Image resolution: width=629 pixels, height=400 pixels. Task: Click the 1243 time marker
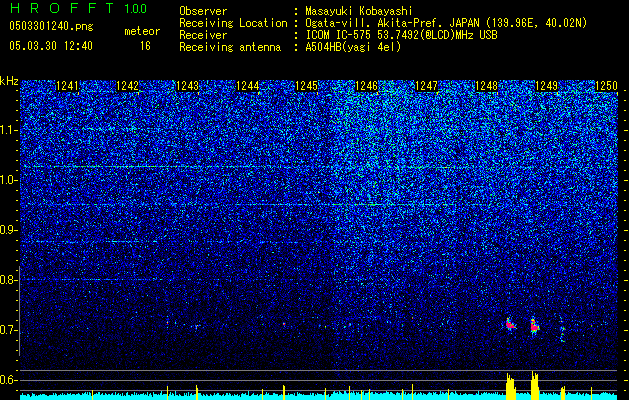point(187,86)
